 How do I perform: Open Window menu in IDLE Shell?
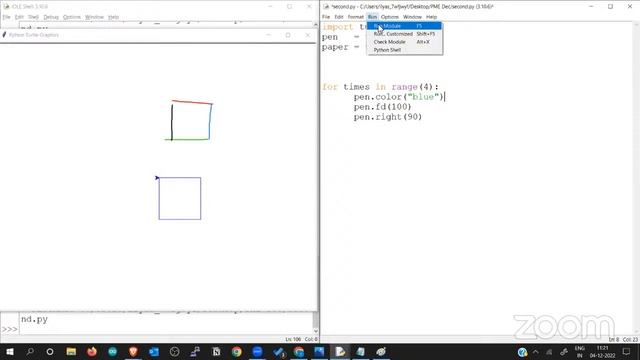point(94,17)
